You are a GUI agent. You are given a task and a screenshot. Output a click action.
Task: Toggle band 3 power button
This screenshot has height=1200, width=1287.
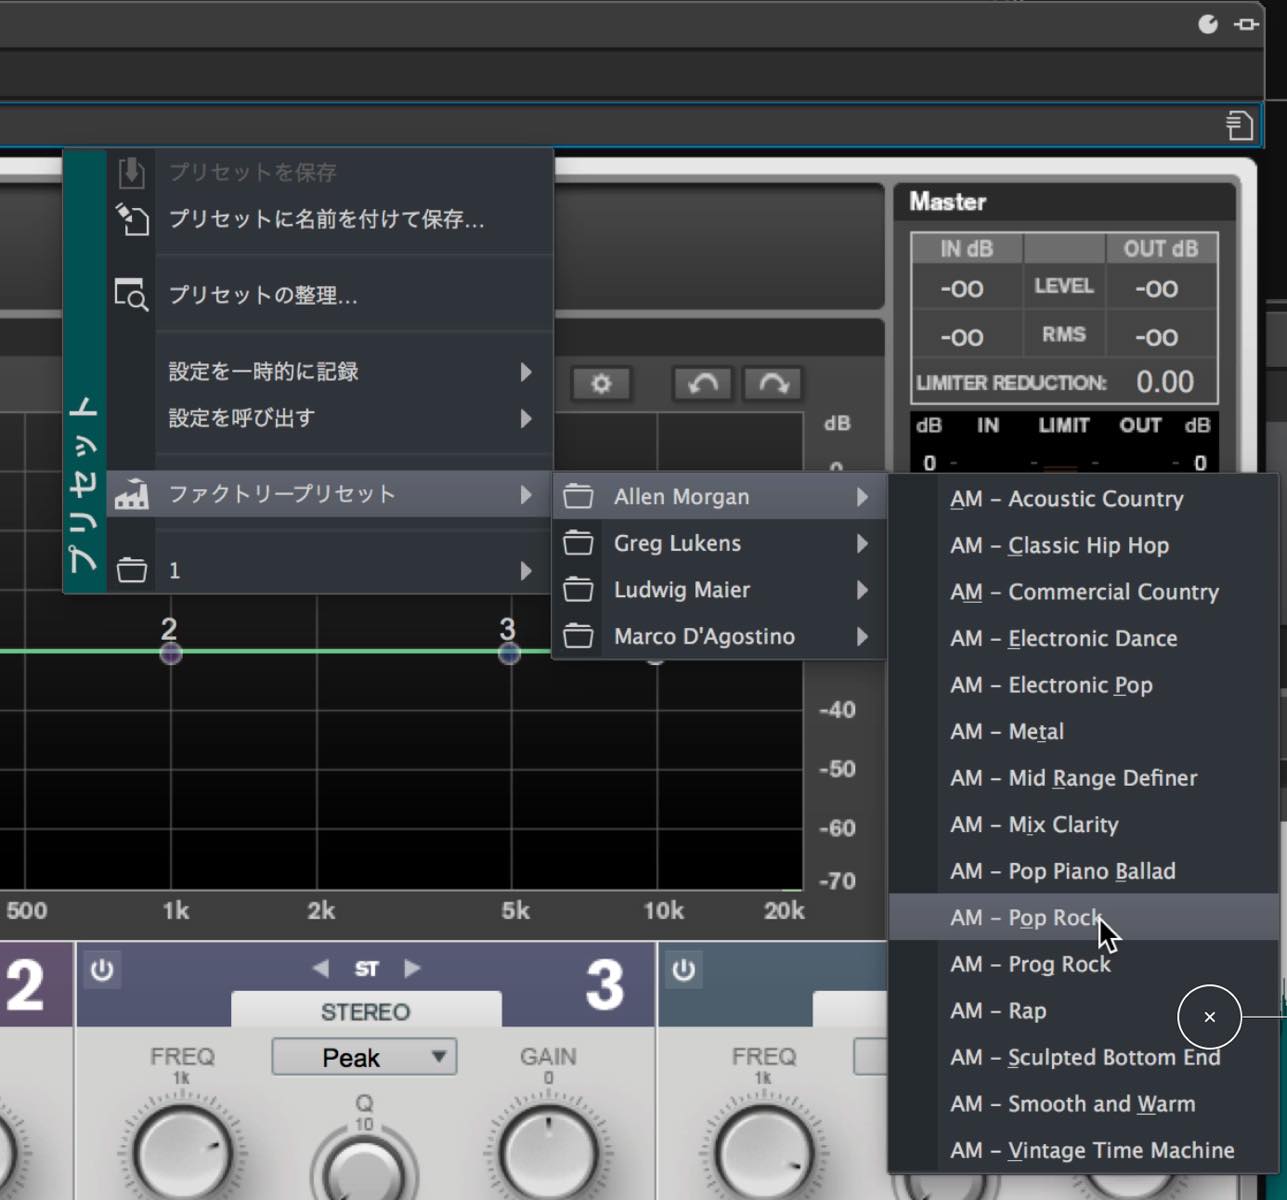click(x=102, y=970)
